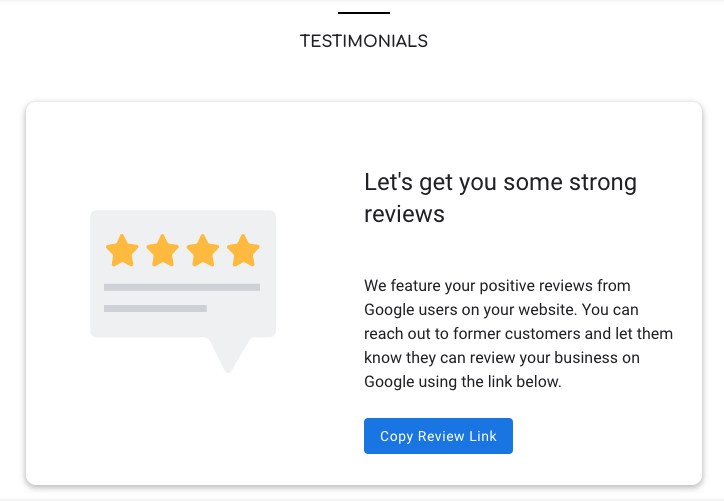
Task: Select the second yellow star
Action: 163,251
